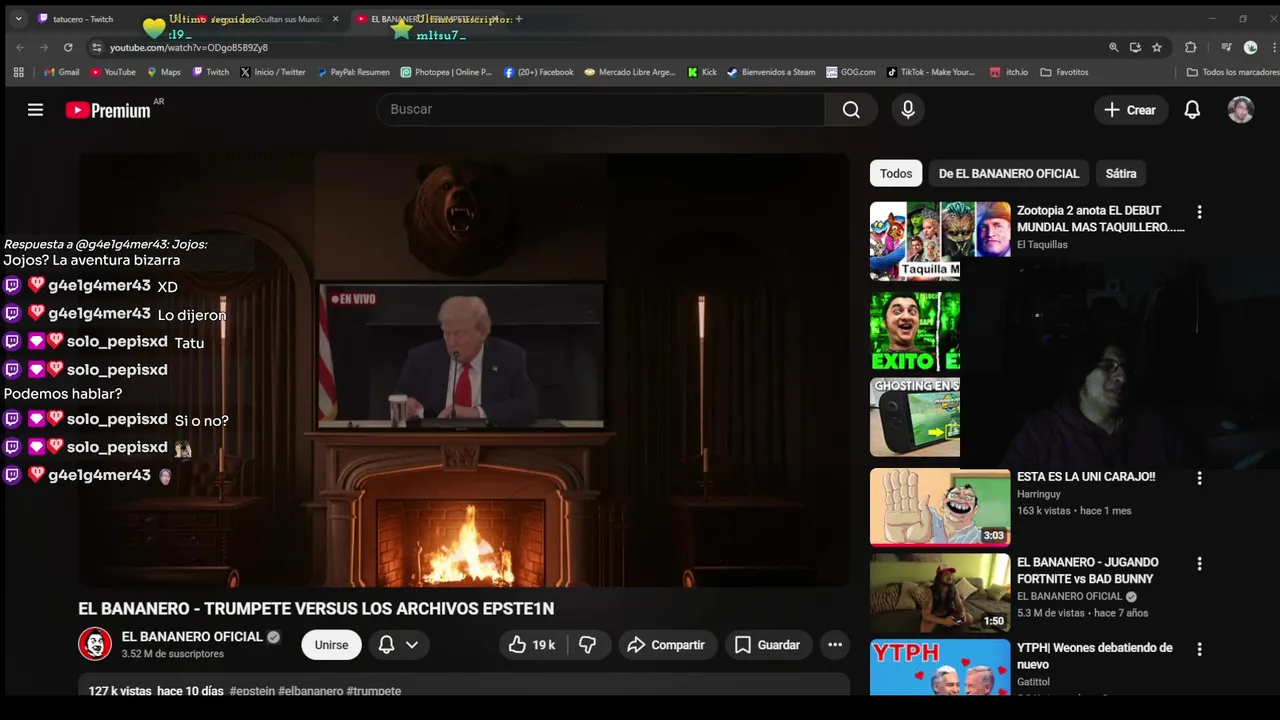Image resolution: width=1280 pixels, height=720 pixels.
Task: Open Crear create menu
Action: click(x=1130, y=110)
